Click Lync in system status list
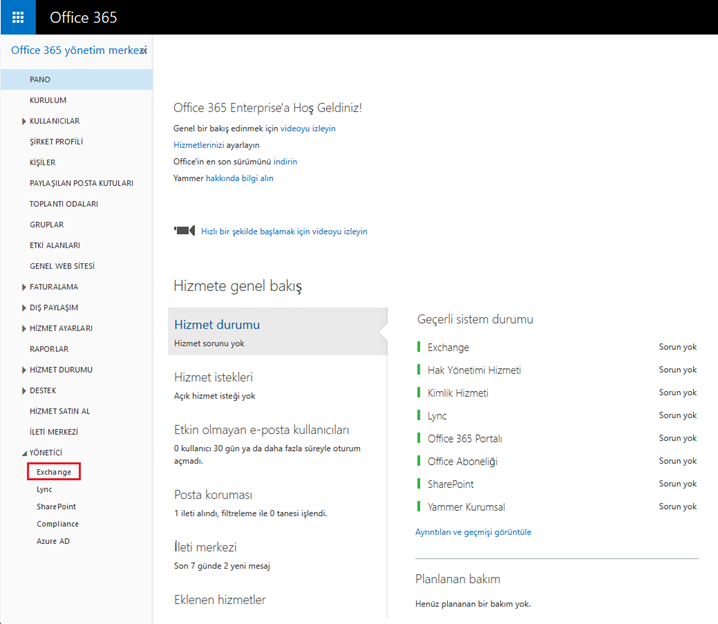718x624 pixels. pyautogui.click(x=437, y=416)
